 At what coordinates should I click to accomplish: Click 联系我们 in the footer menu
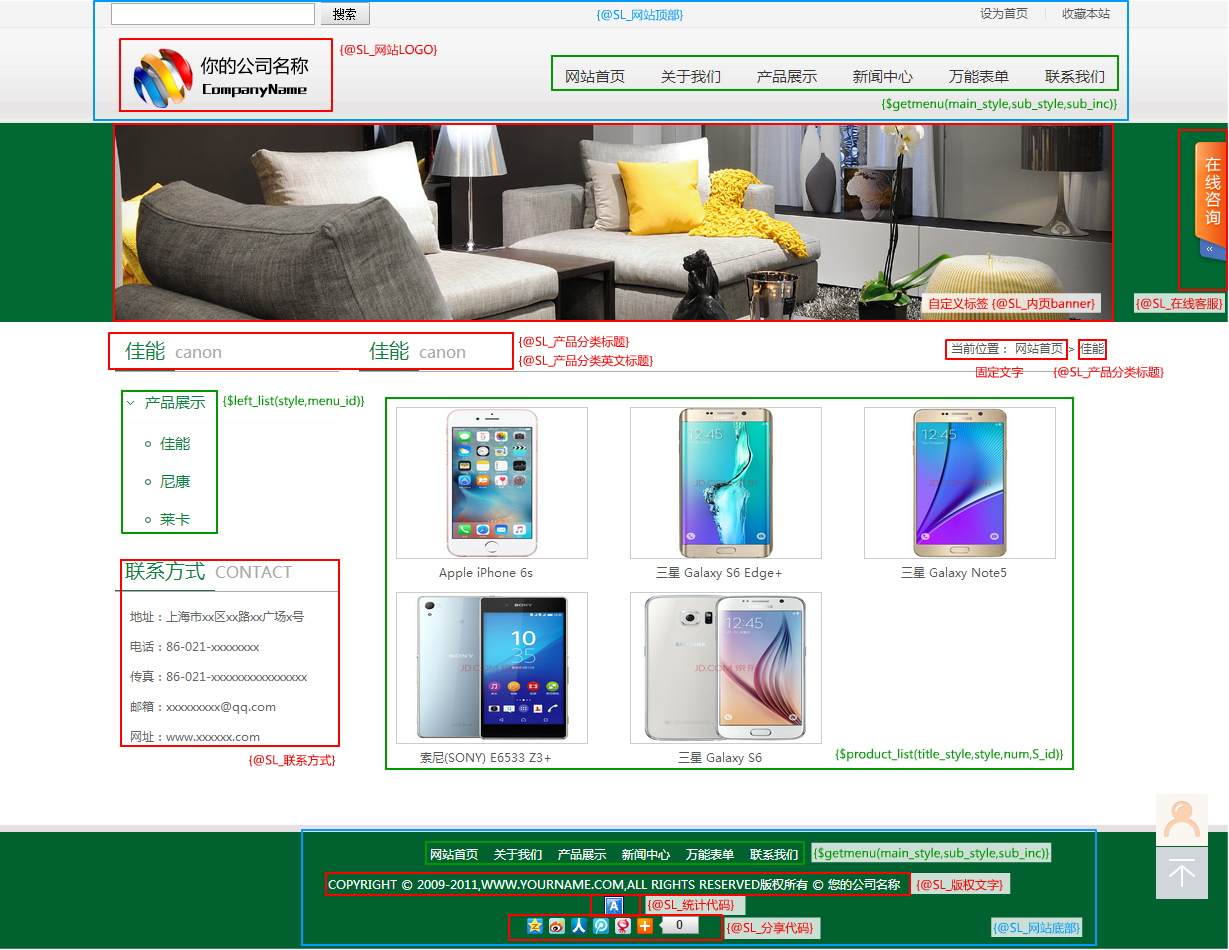click(x=774, y=855)
